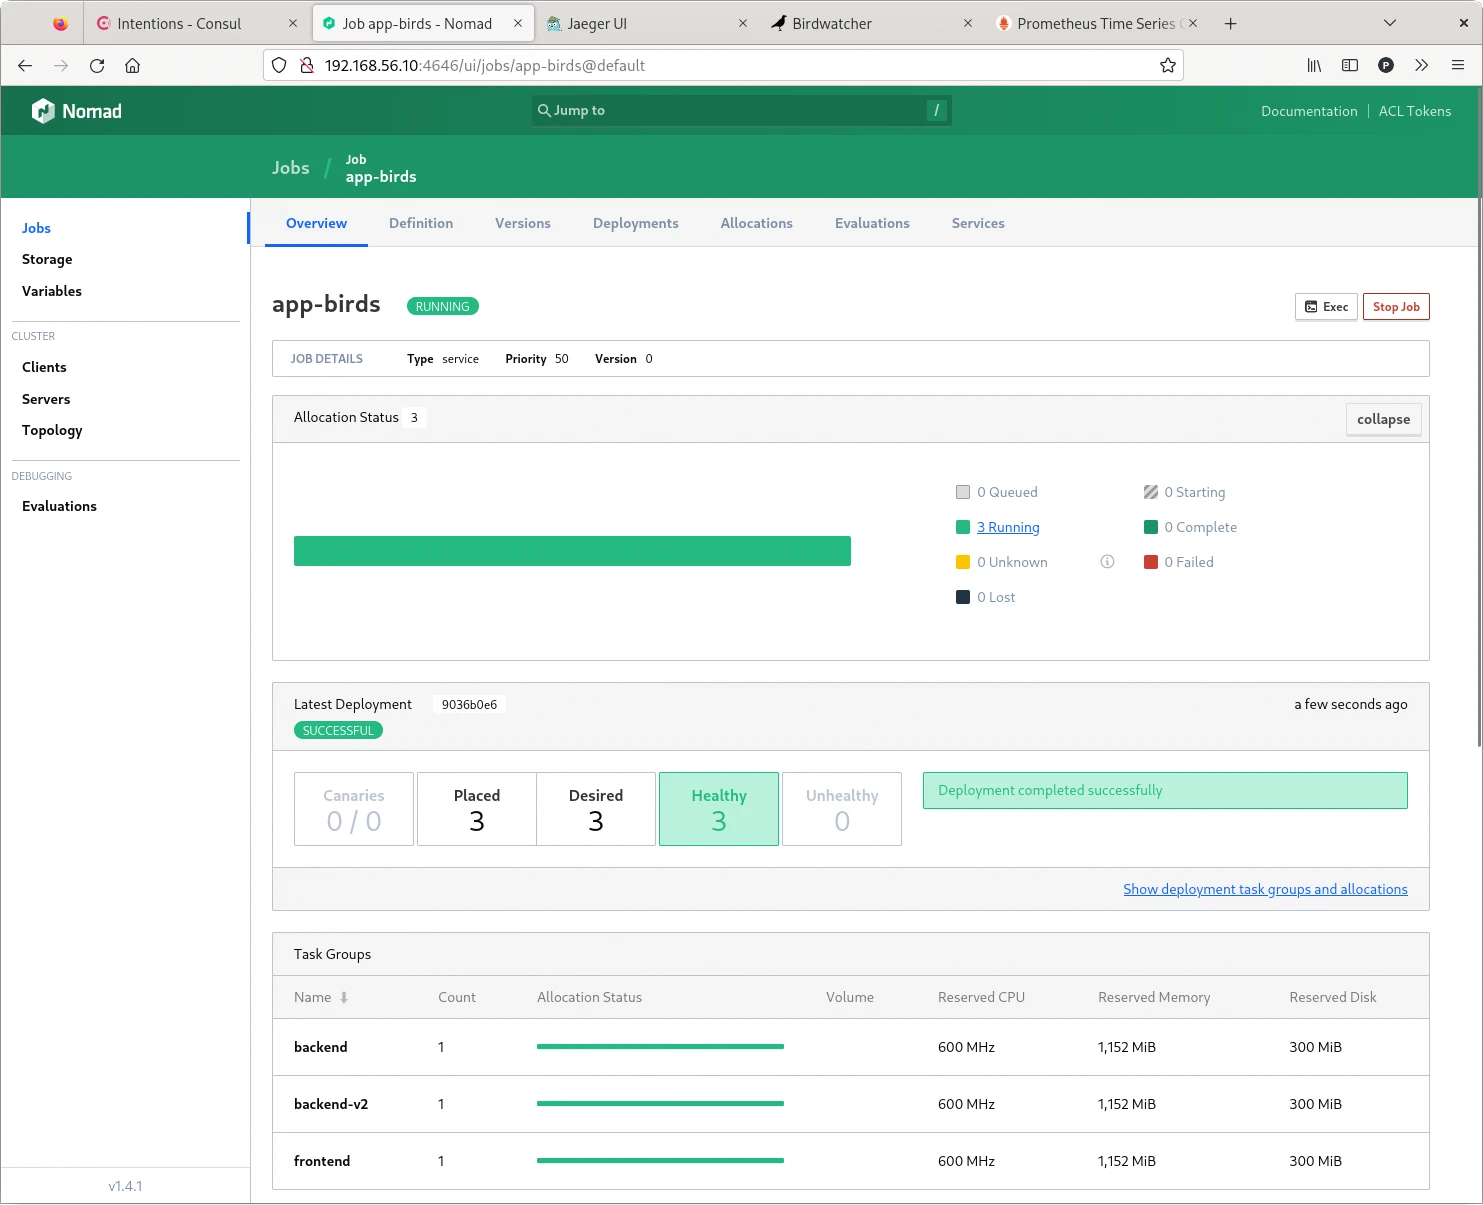Open the Allocations tab
This screenshot has width=1483, height=1205.
[x=756, y=224]
